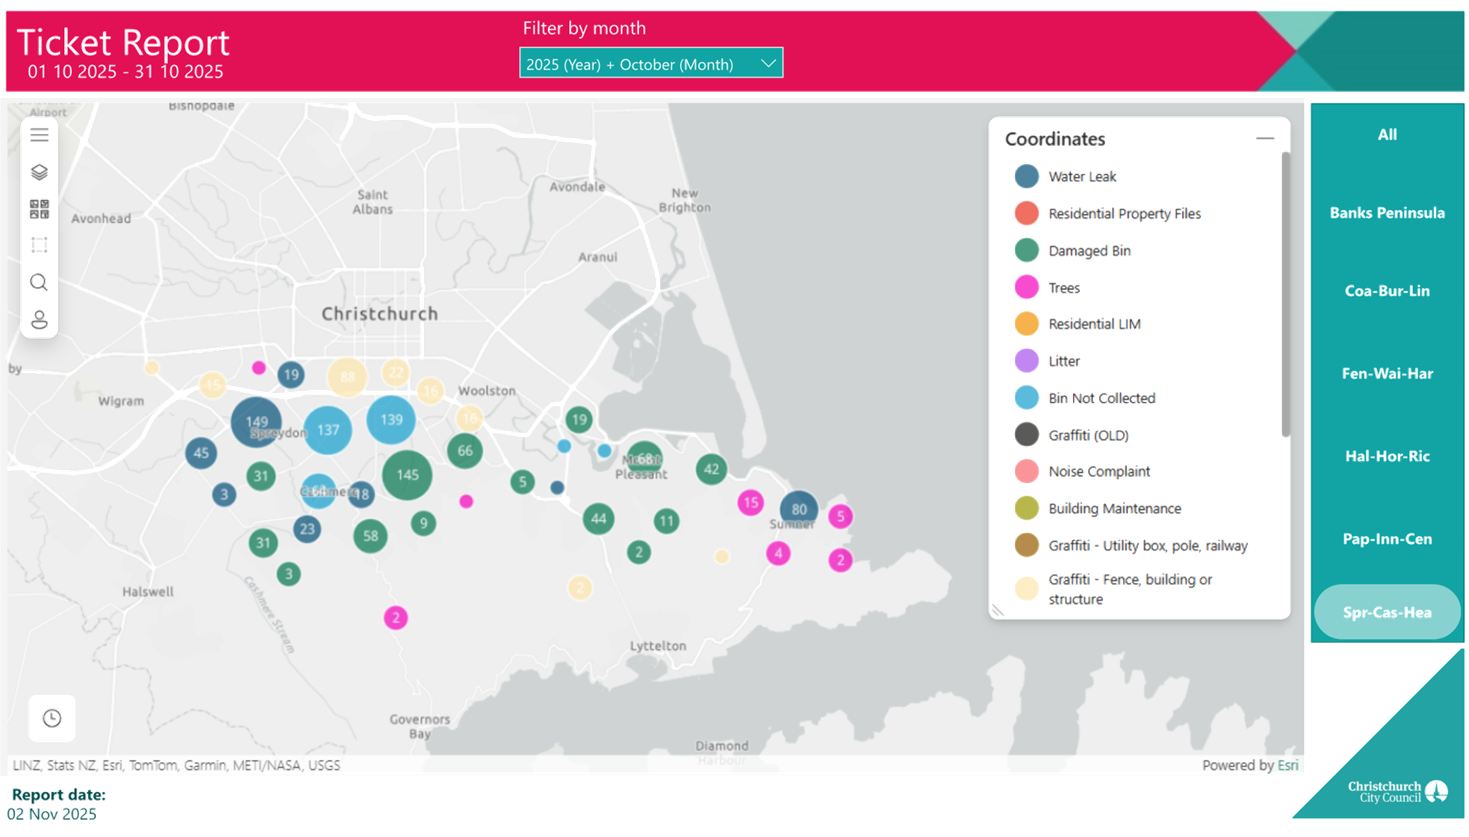Click the Pap-Inn-Cen ward button
The width and height of the screenshot is (1469, 837).
point(1387,539)
